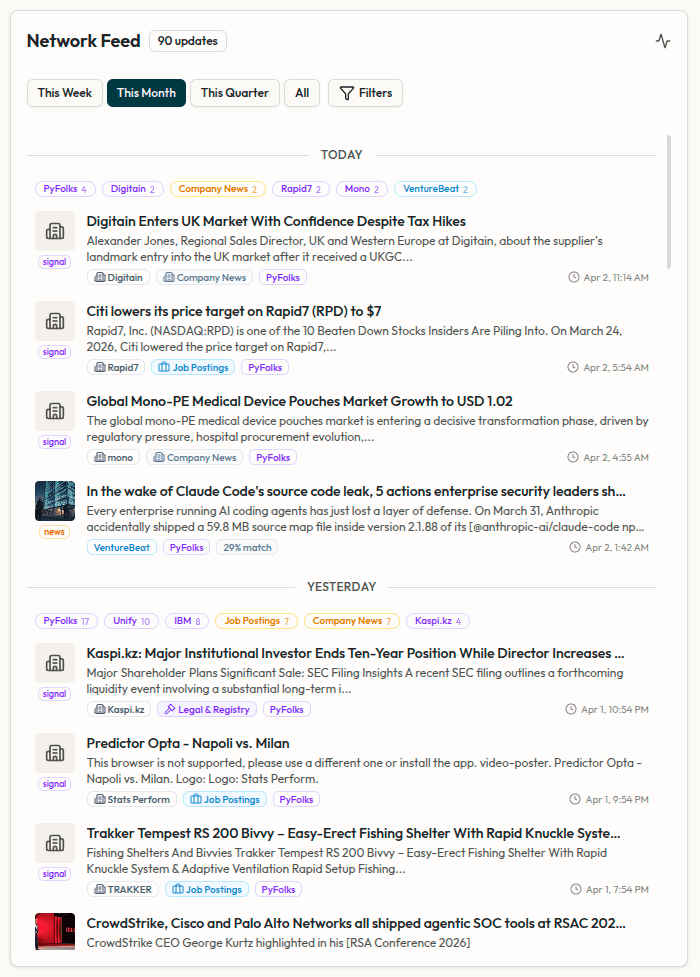Open CrowdStrike article red thumbnail

coord(55,932)
